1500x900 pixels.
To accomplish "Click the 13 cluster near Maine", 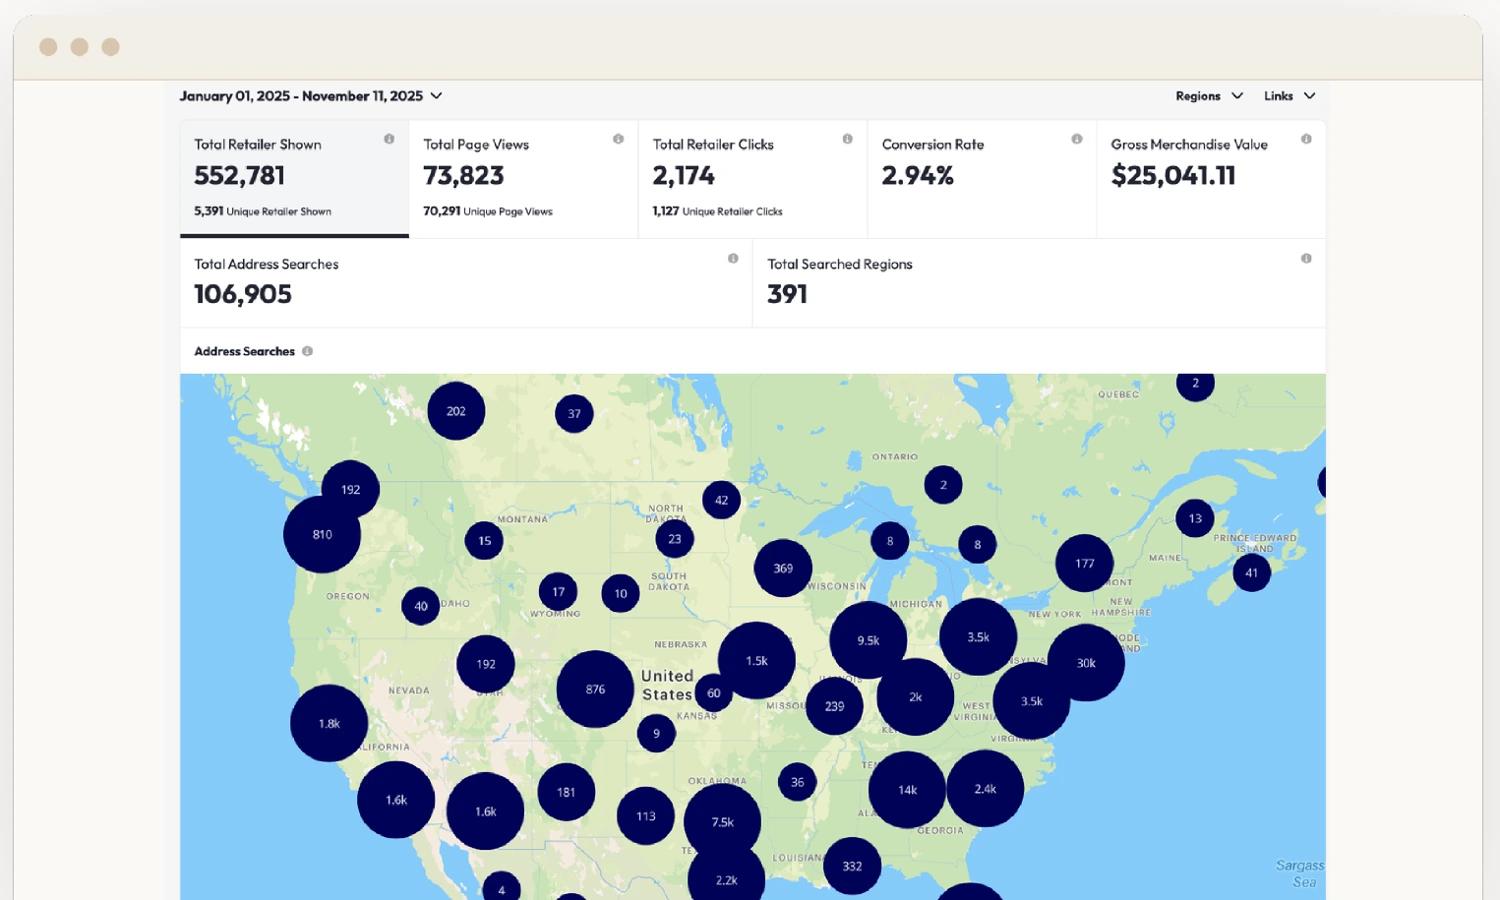I will click(x=1195, y=518).
